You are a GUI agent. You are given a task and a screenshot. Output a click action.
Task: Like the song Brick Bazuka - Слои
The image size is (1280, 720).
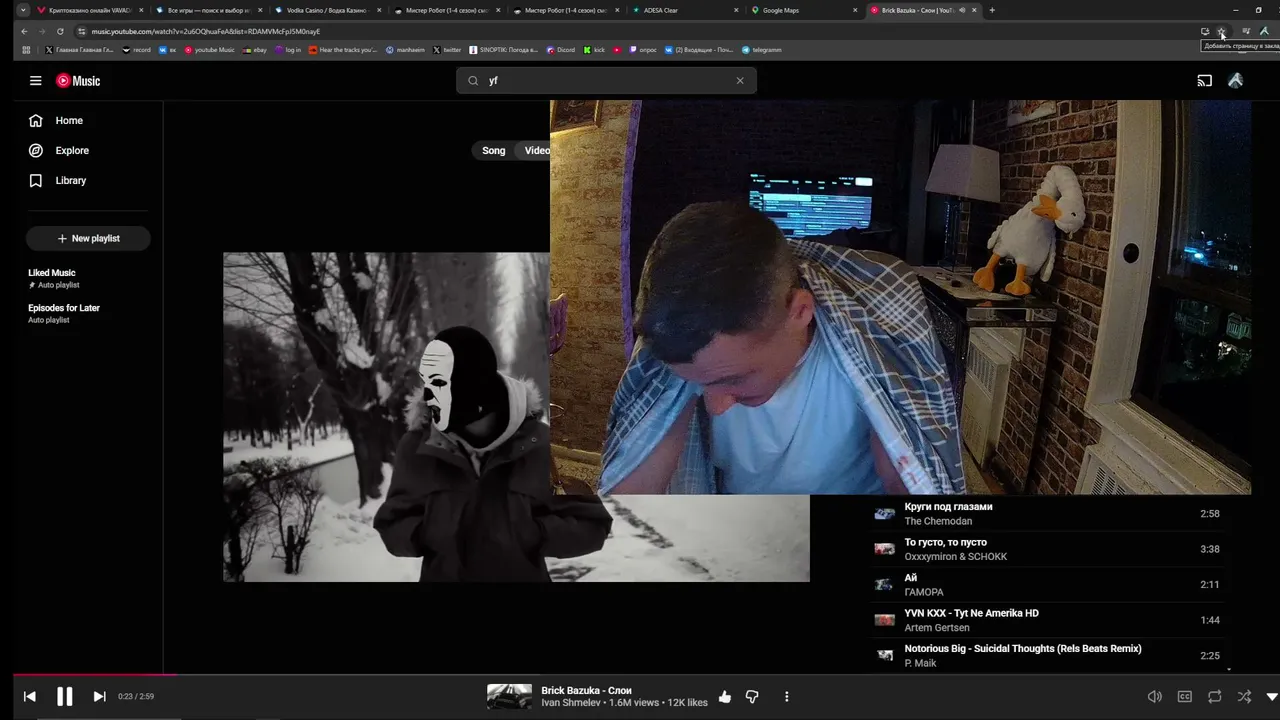[725, 697]
